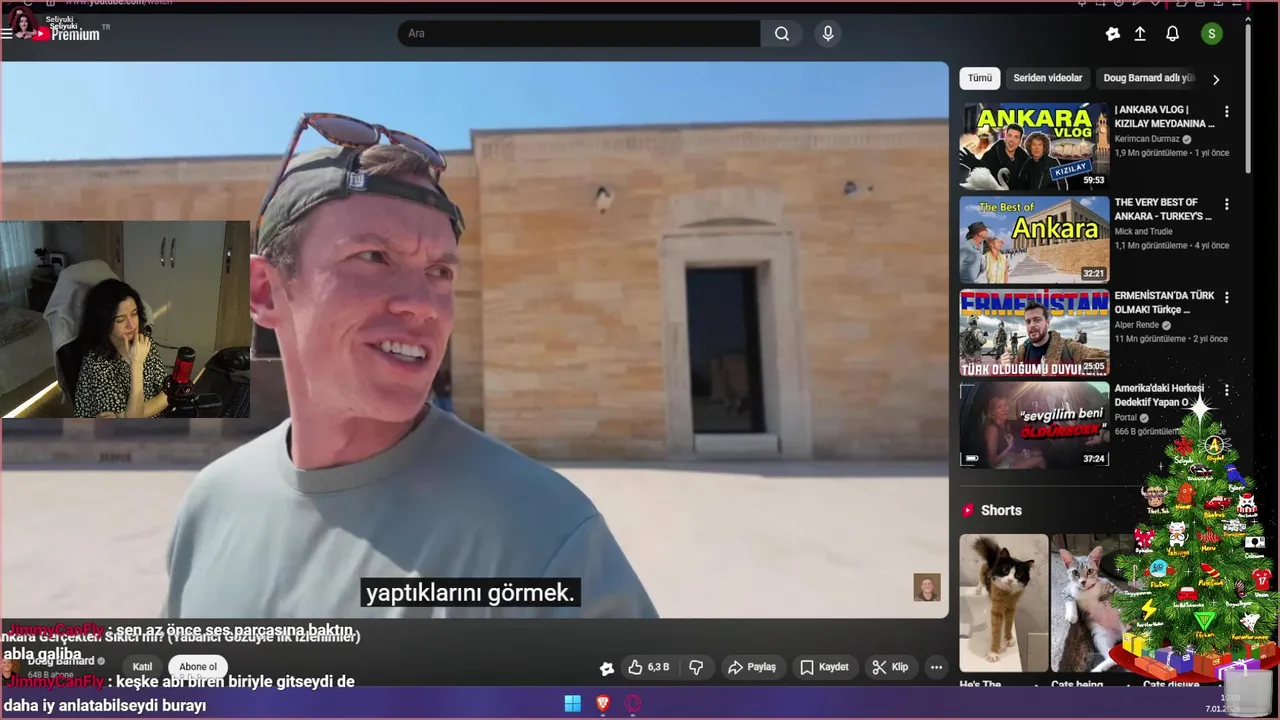Click channel name Portal

tap(1126, 417)
